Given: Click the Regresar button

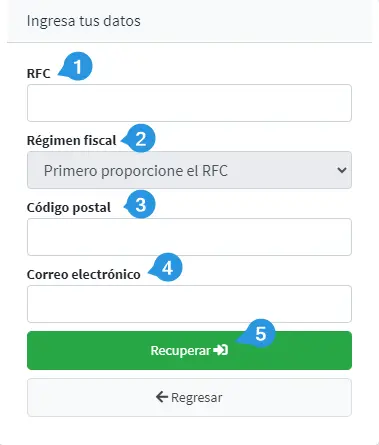Looking at the screenshot, I should pyautogui.click(x=189, y=397).
